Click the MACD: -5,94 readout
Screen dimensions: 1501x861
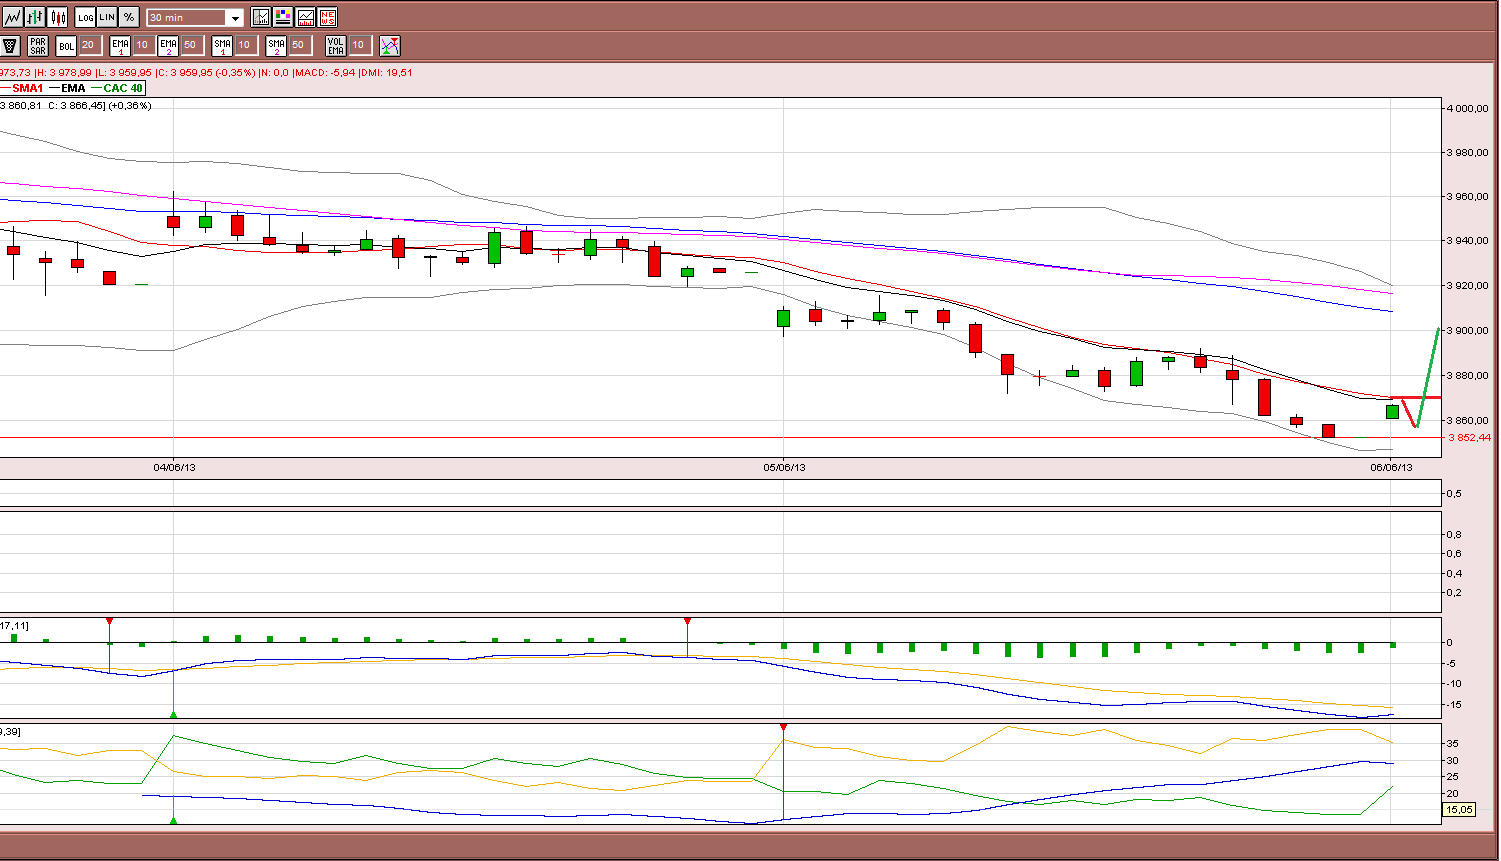(x=323, y=72)
